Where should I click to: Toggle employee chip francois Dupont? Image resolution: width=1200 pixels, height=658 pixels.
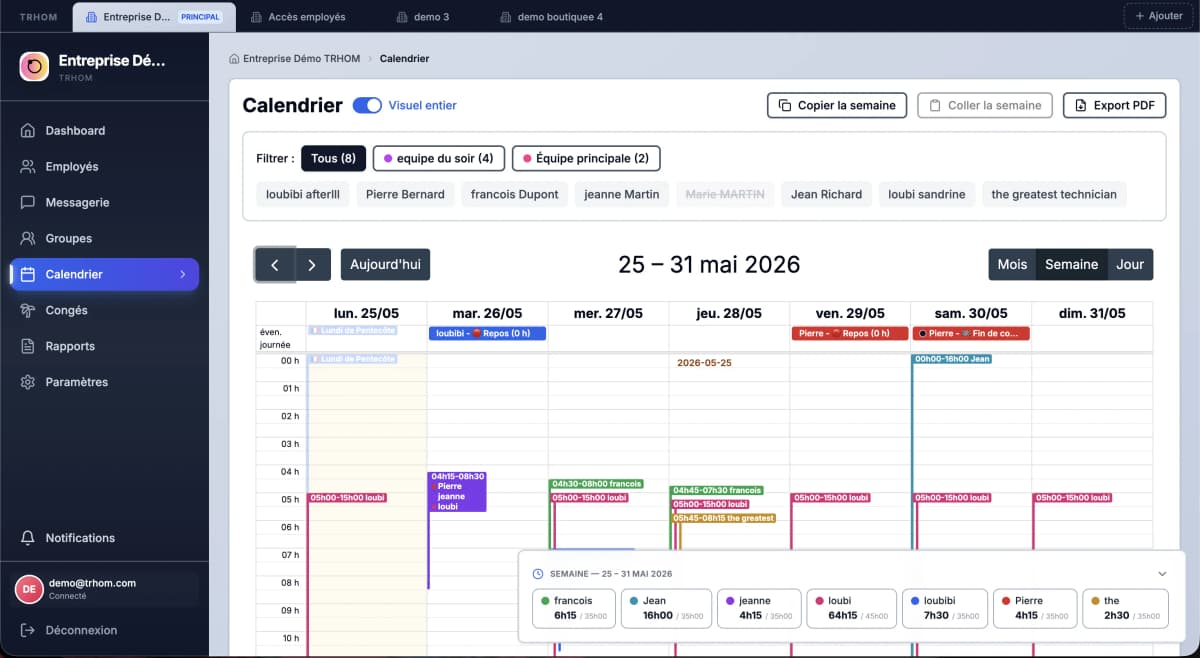(515, 194)
